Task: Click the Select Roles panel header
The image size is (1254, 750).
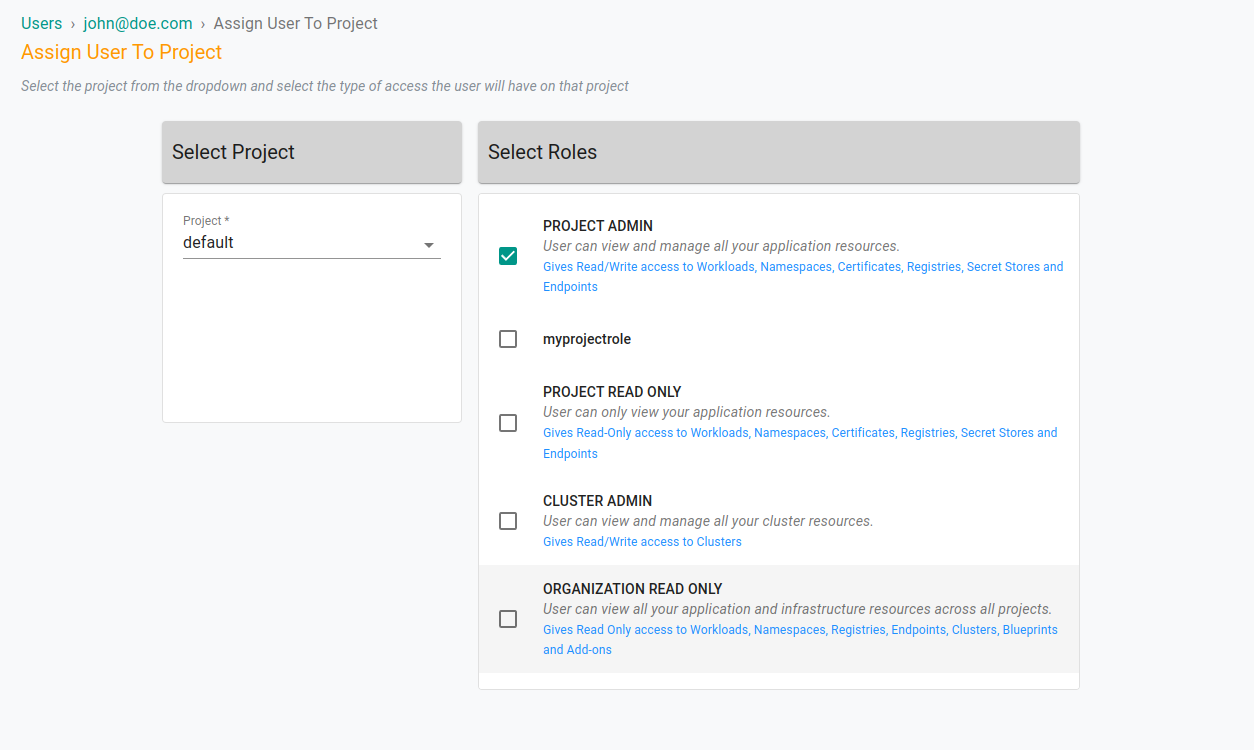Action: click(x=779, y=152)
